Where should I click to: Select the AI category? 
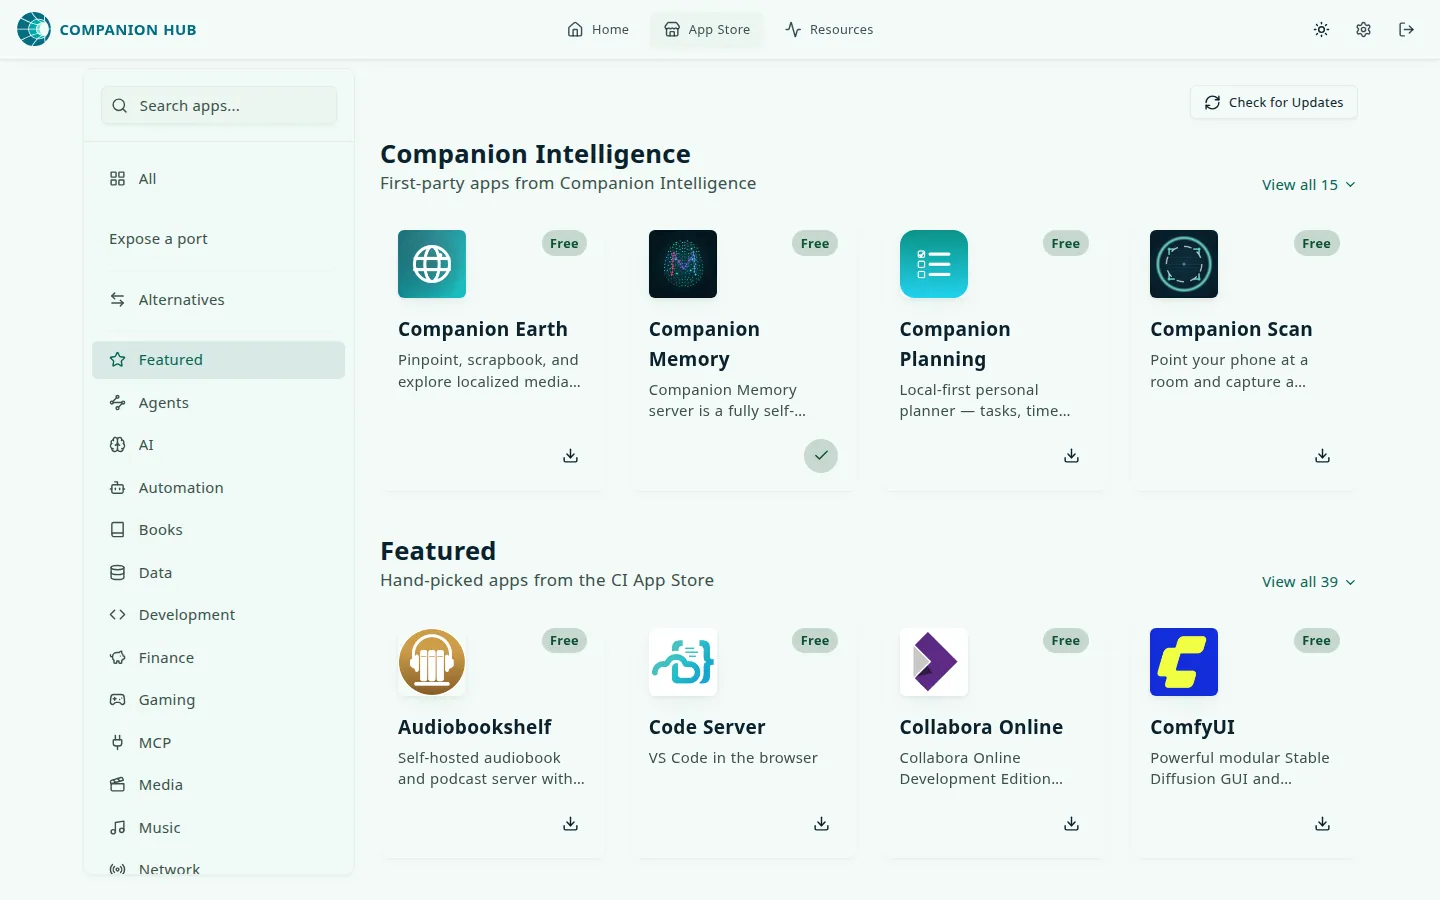tap(218, 445)
